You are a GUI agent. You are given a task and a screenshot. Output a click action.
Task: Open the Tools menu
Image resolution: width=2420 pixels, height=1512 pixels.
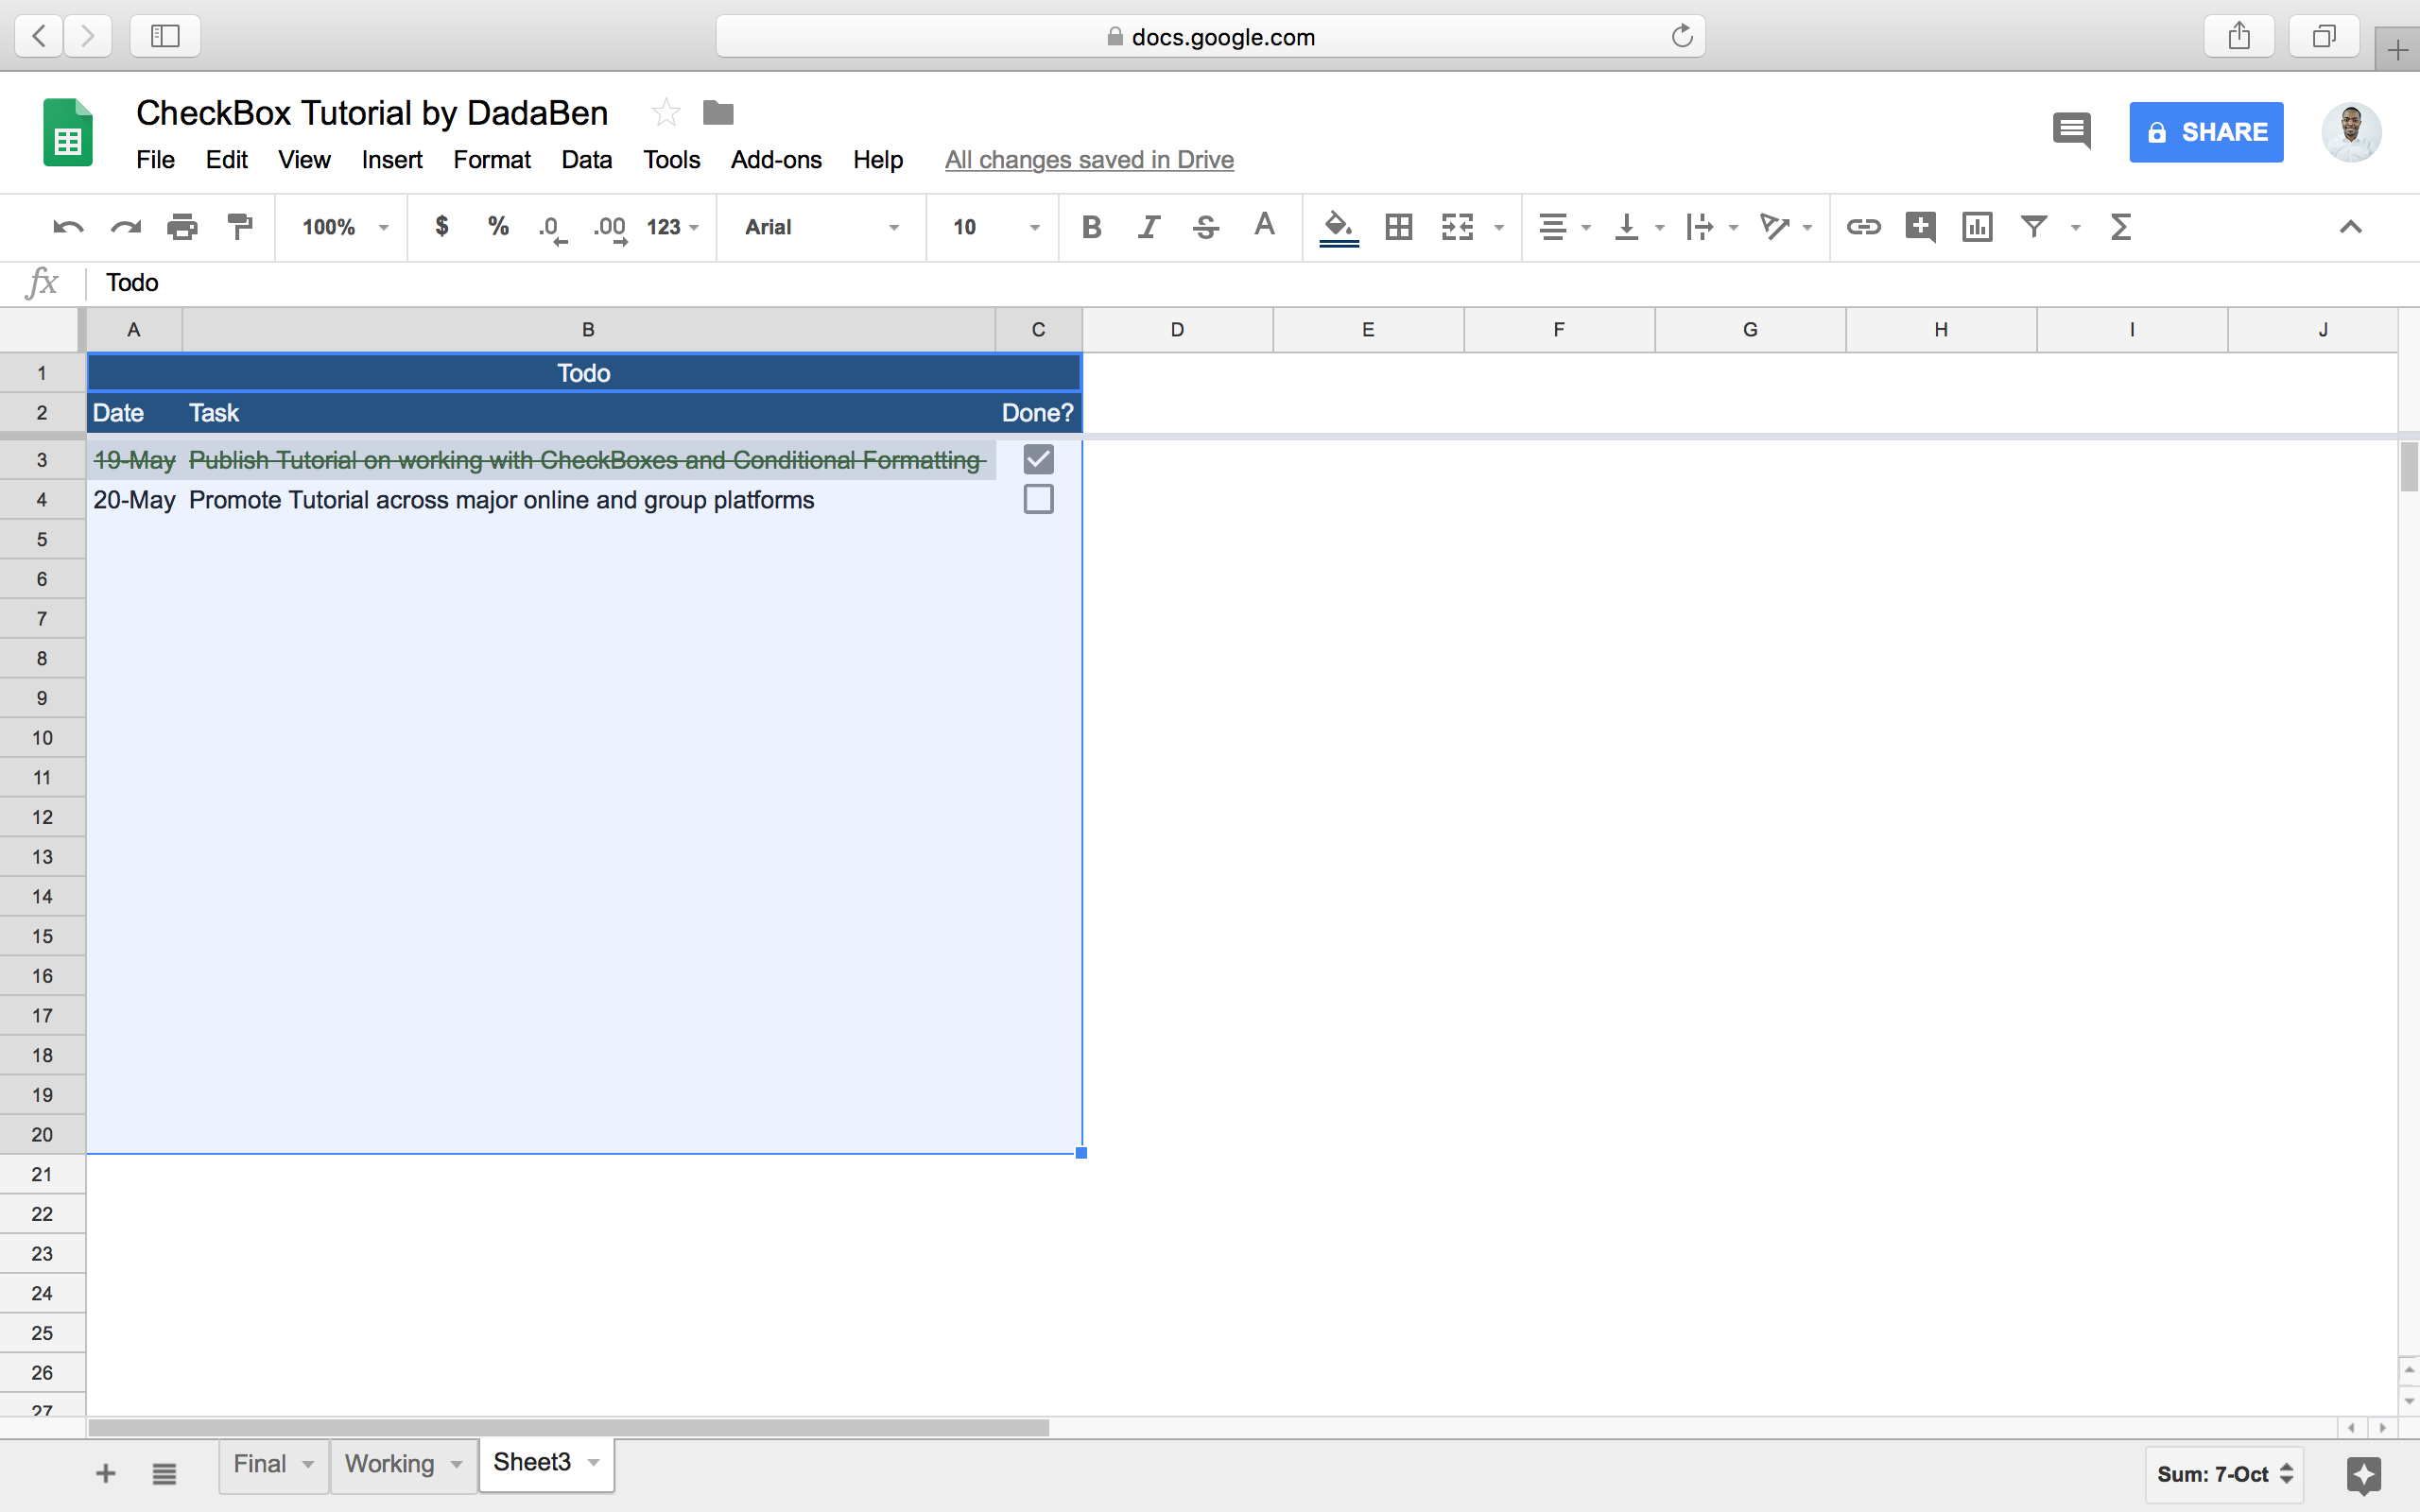click(671, 160)
